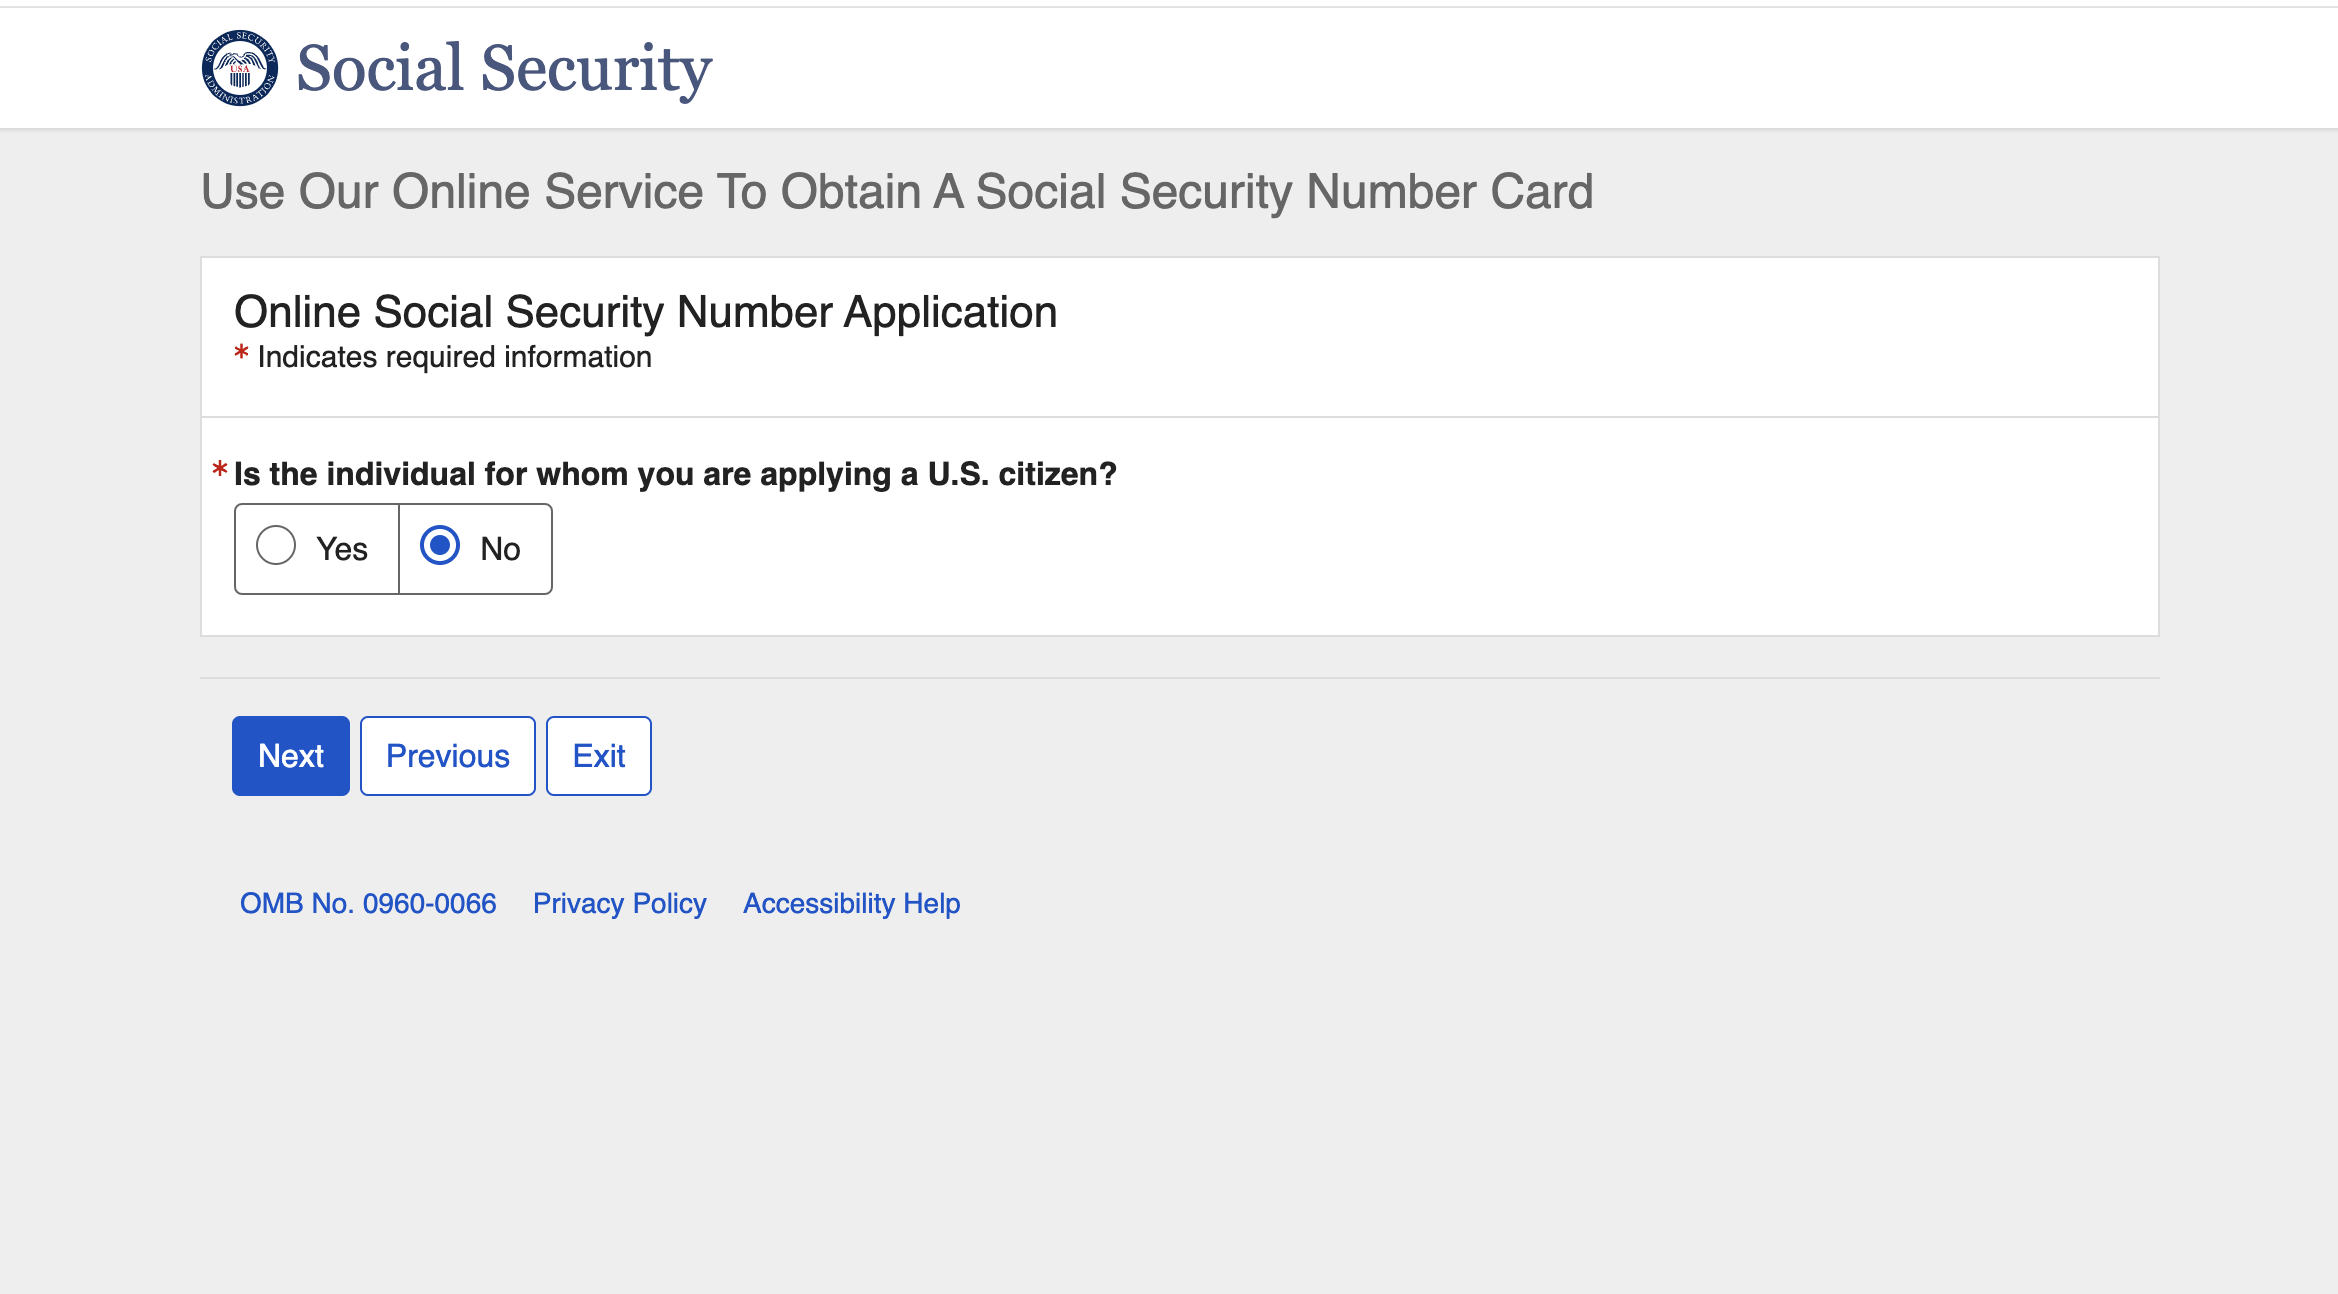This screenshot has height=1294, width=2338.
Task: Click the Social Security wordmark in the header
Action: pyautogui.click(x=504, y=68)
